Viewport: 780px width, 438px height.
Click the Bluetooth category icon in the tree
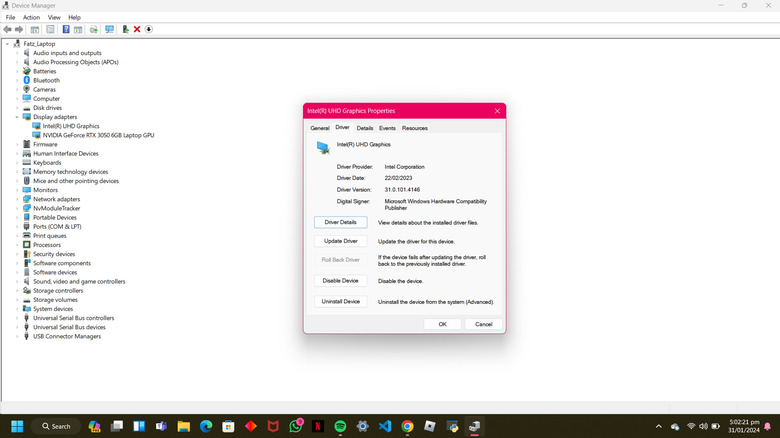tap(27, 80)
